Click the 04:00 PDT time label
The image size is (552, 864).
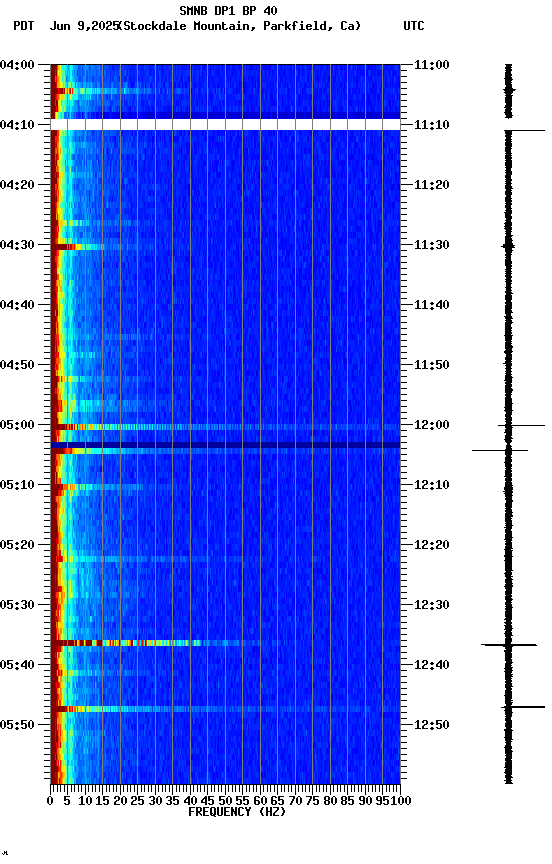pos(17,65)
